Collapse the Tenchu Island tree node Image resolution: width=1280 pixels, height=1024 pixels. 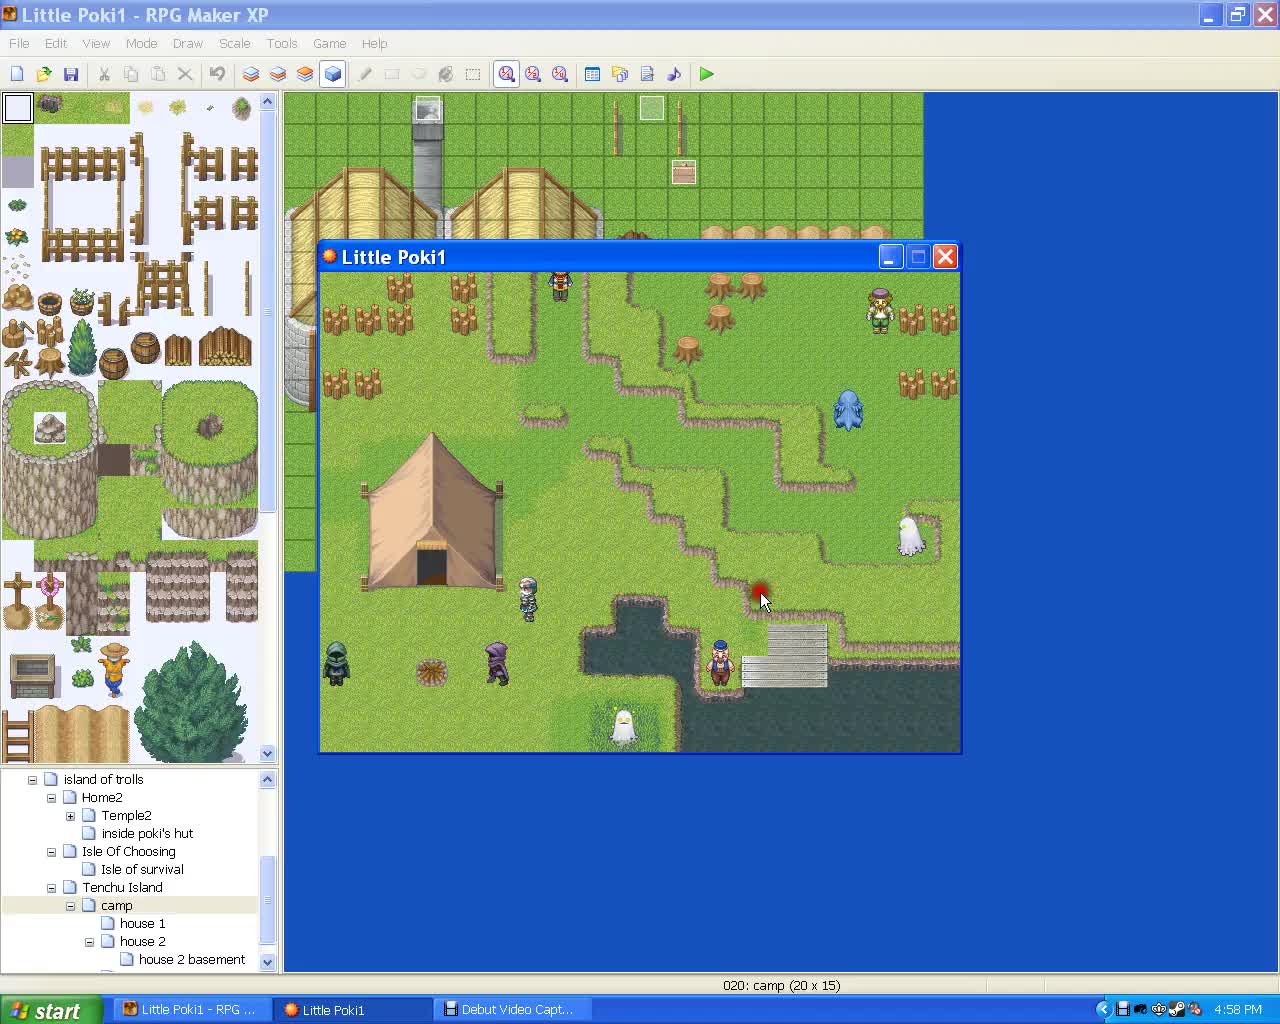(51, 888)
